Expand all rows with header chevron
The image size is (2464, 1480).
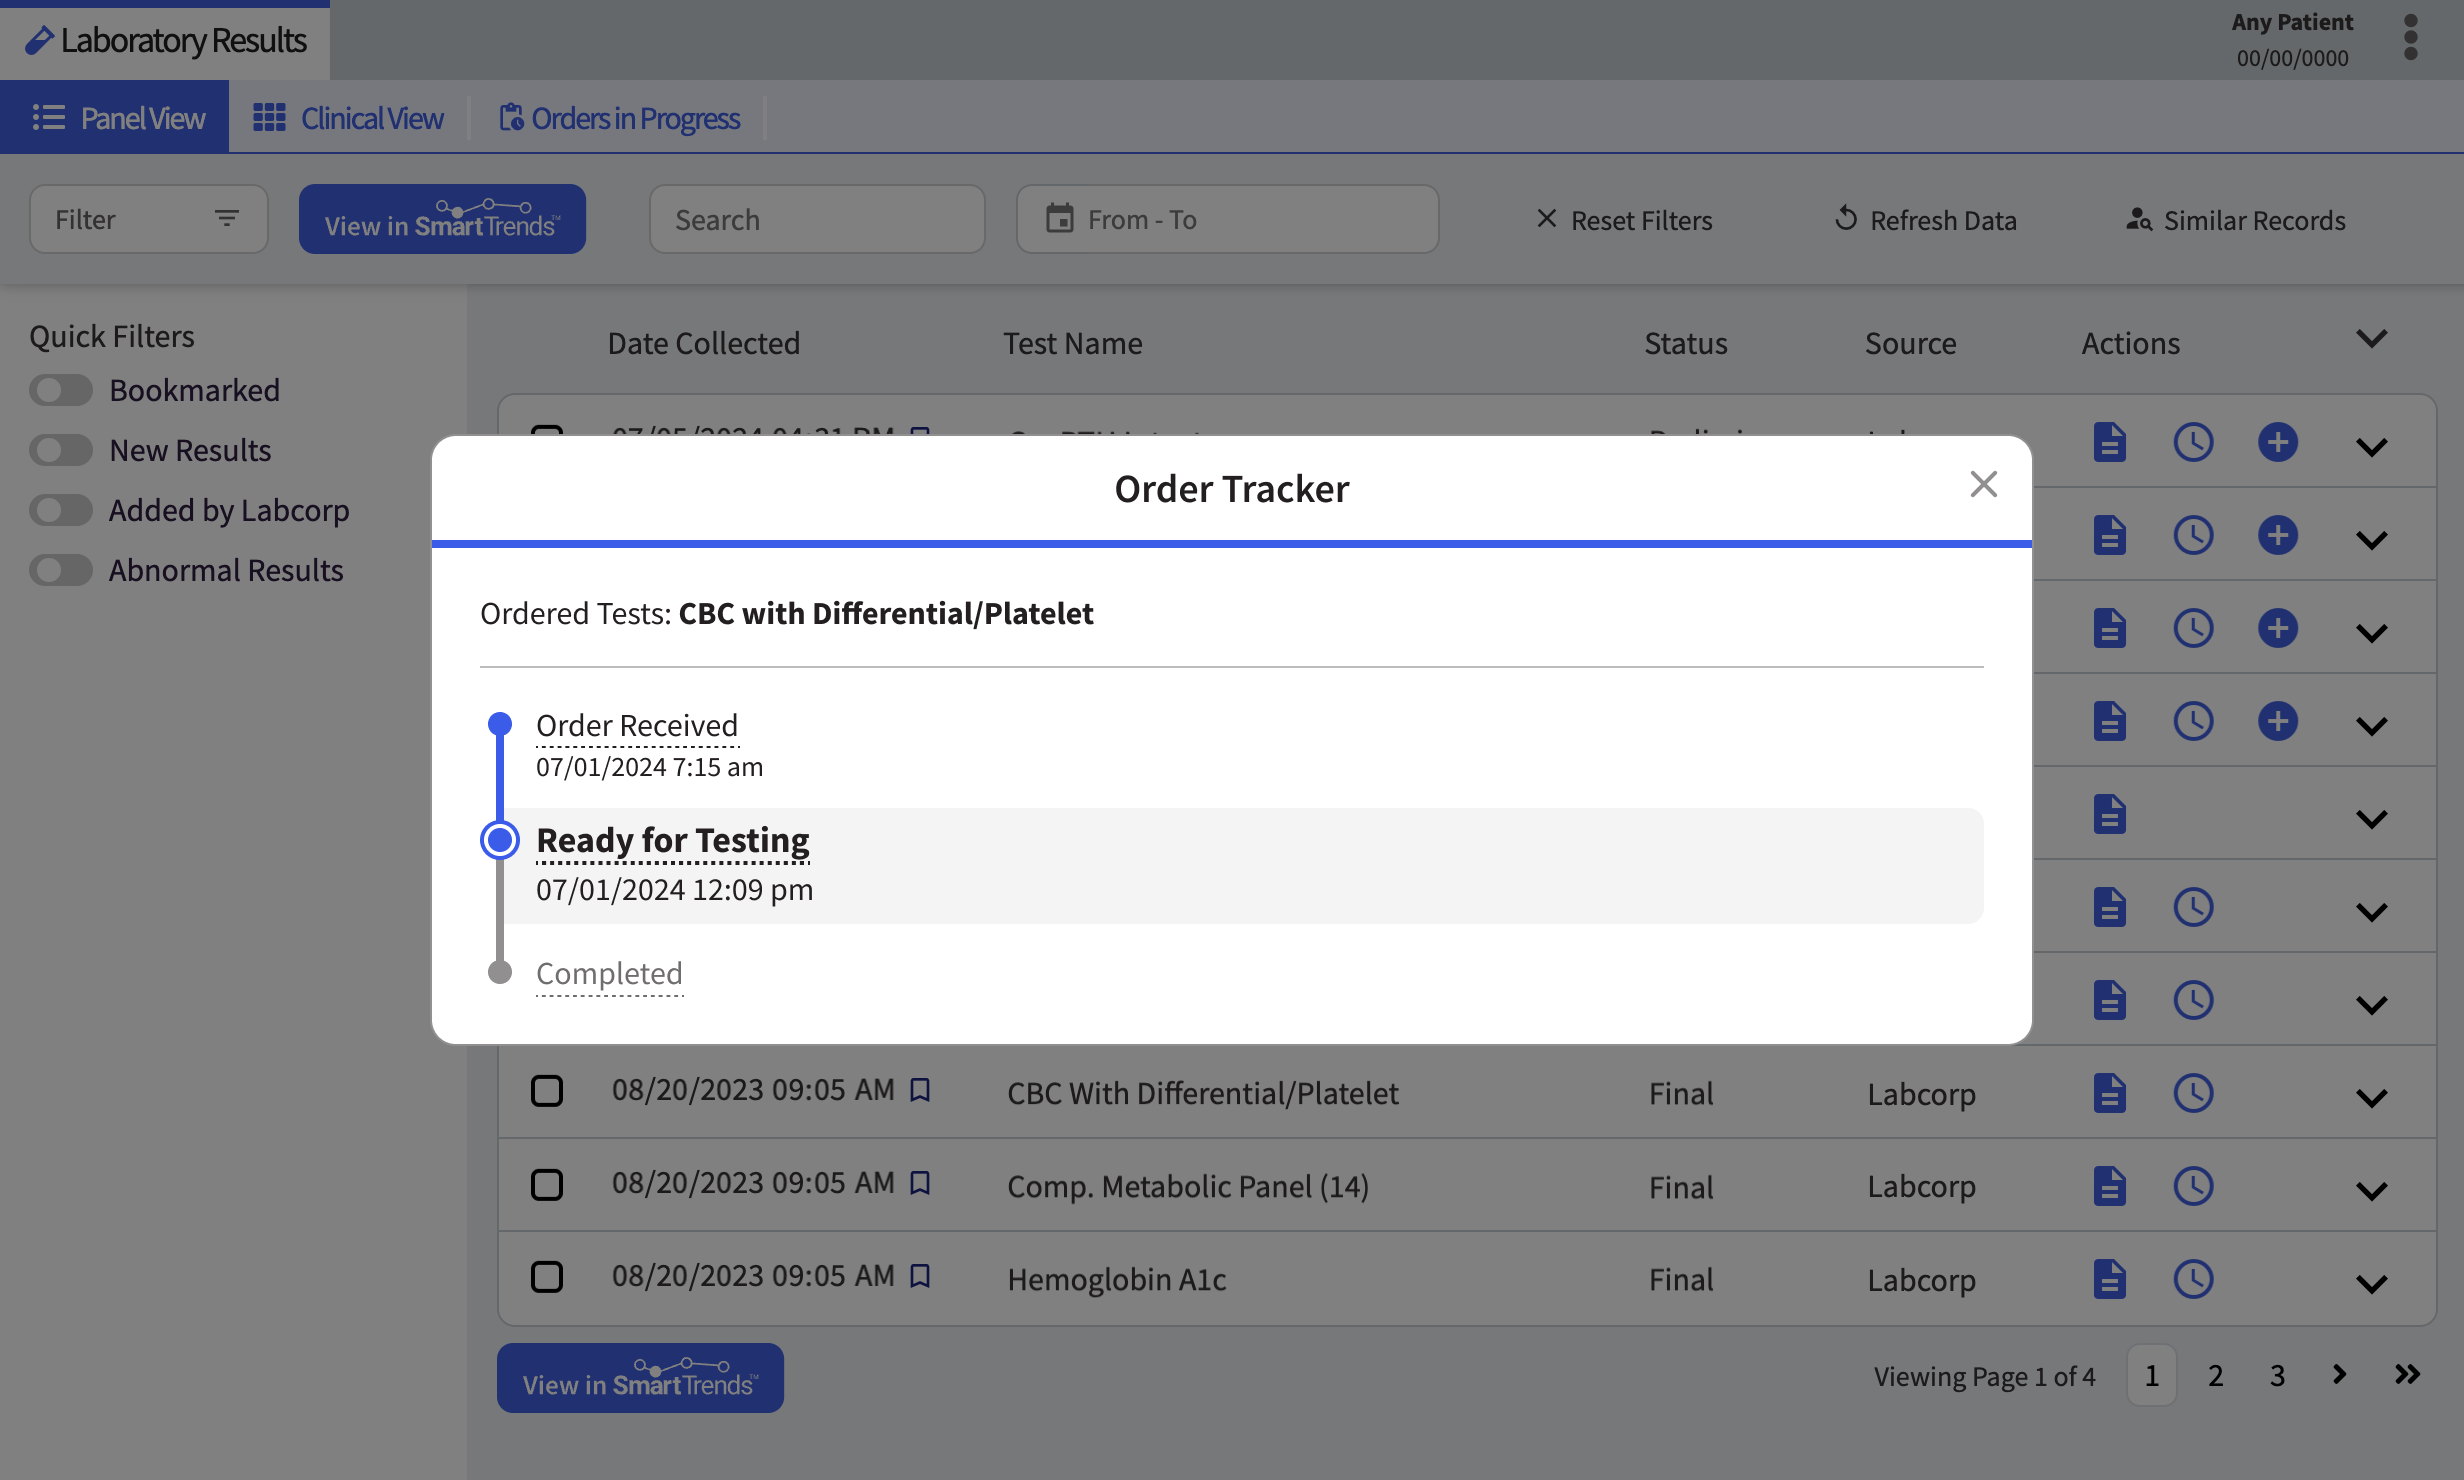pos(2372,338)
